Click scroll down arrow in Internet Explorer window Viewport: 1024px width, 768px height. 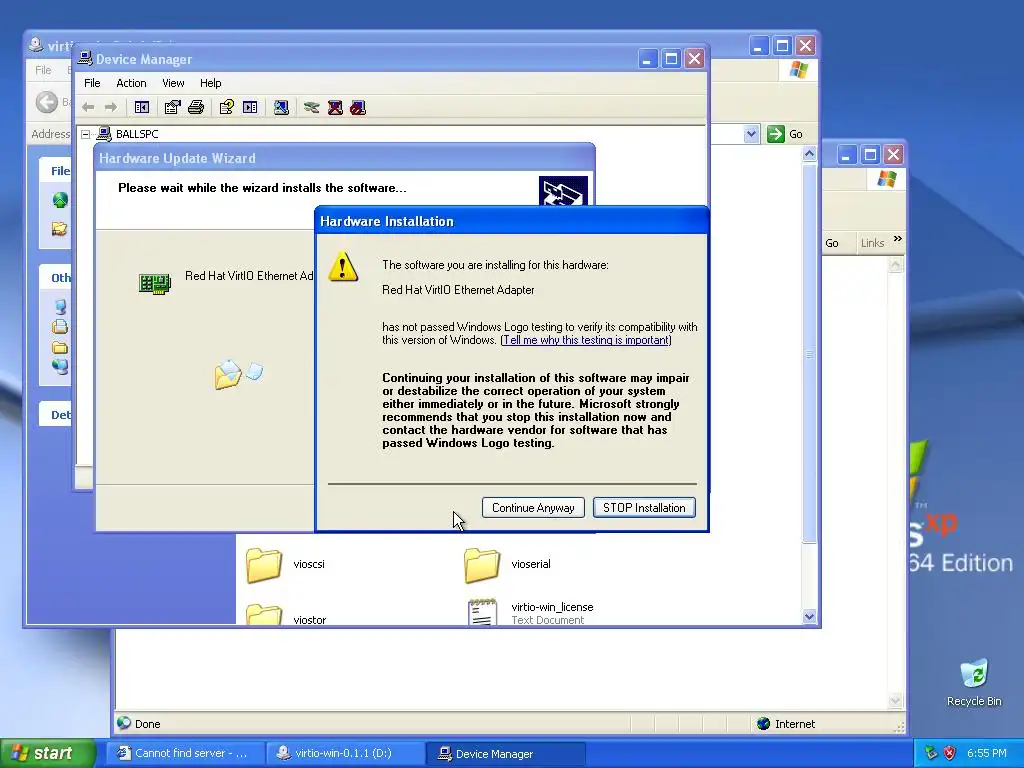click(x=895, y=700)
